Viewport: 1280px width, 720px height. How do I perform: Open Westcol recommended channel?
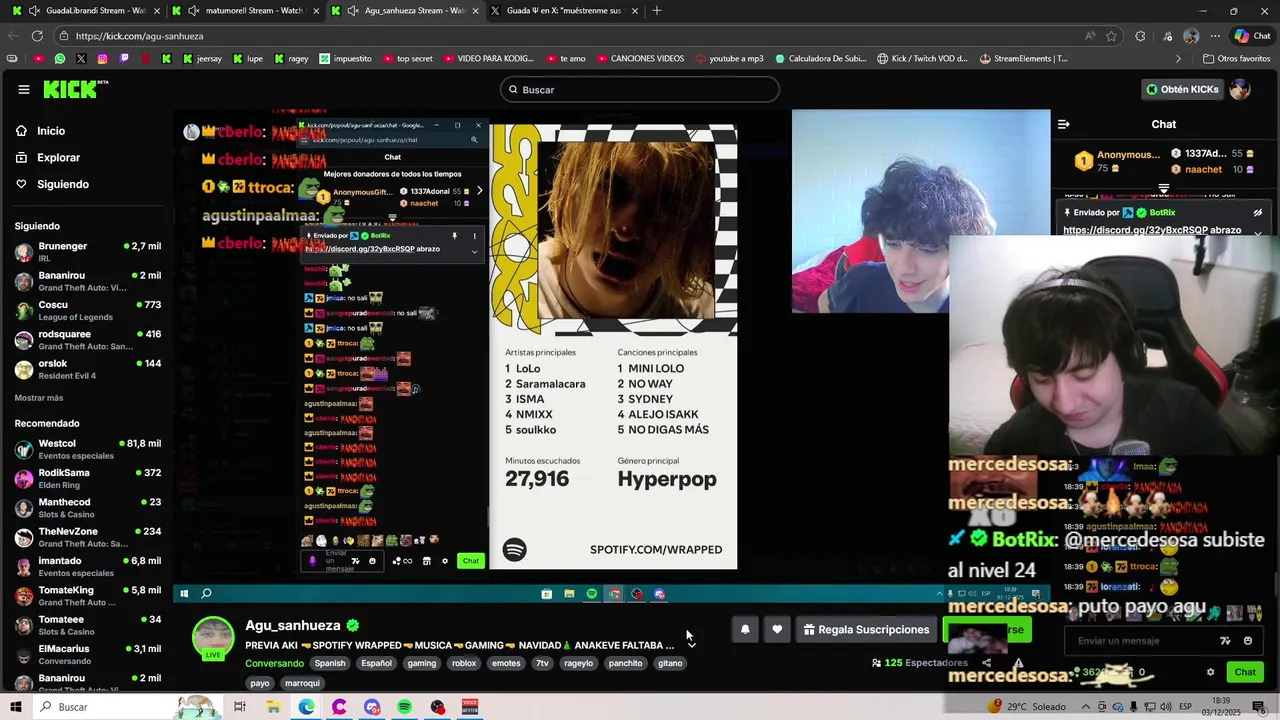87,449
